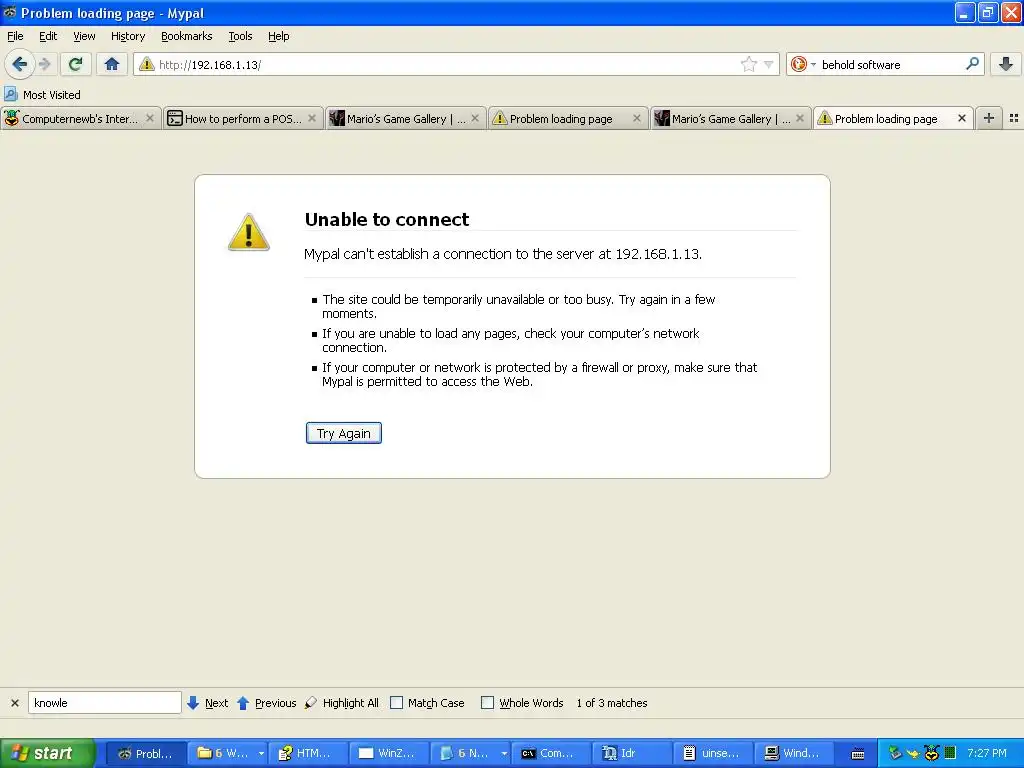Viewport: 1024px width, 768px height.
Task: Click the yellow genie-lamp tray icon
Action: coord(913,753)
